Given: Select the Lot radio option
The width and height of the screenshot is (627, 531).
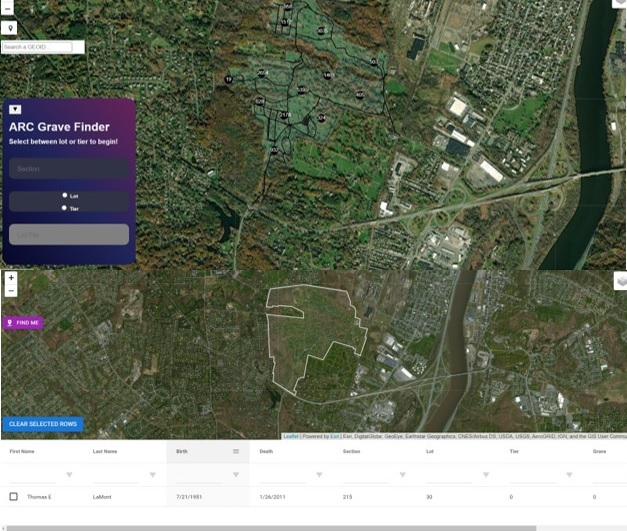Looking at the screenshot, I should (64, 195).
